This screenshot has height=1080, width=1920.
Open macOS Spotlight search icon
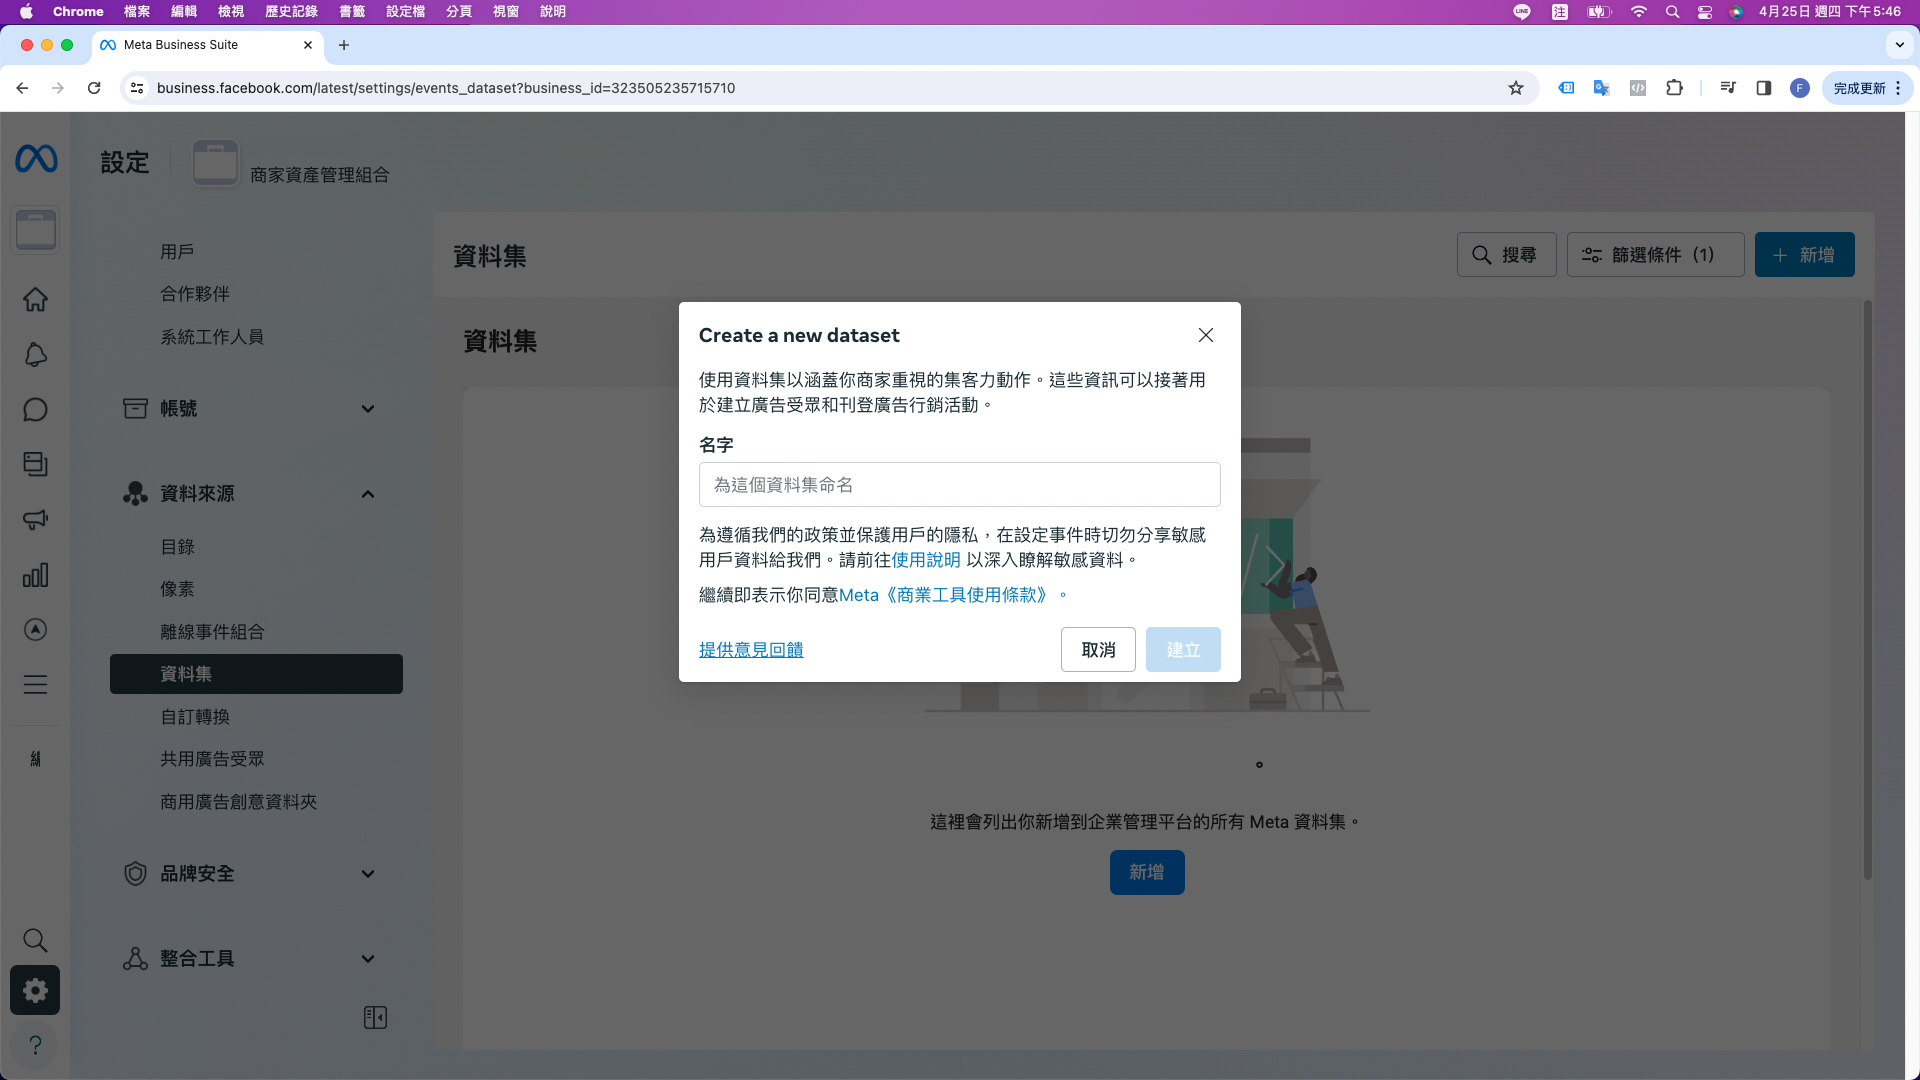pyautogui.click(x=1672, y=12)
